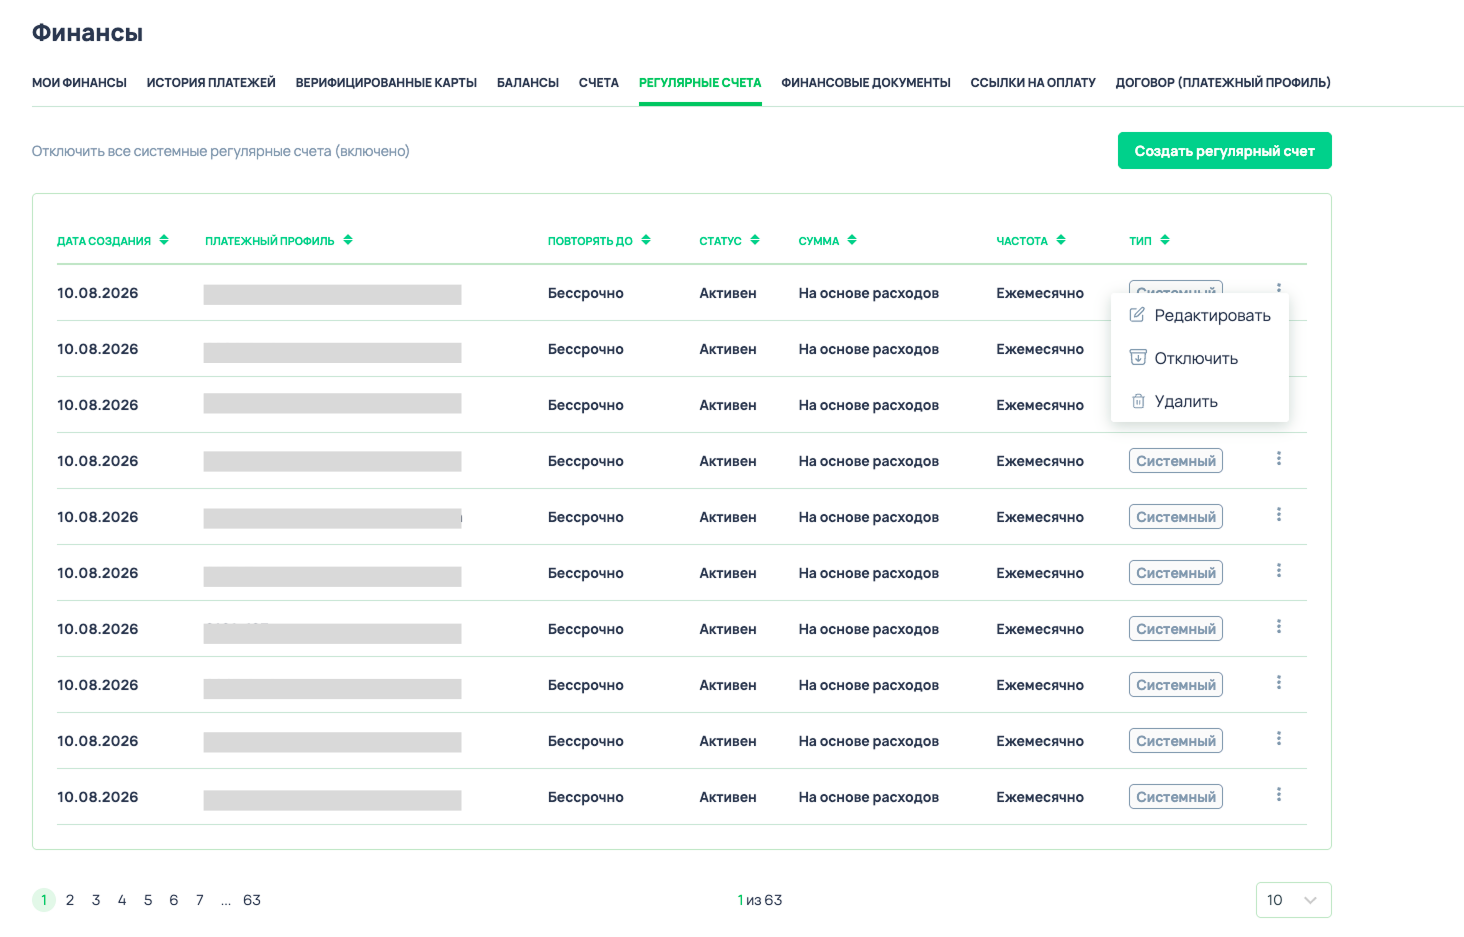Sort by Повторять до column arrows
This screenshot has height=937, width=1464.
[646, 240]
